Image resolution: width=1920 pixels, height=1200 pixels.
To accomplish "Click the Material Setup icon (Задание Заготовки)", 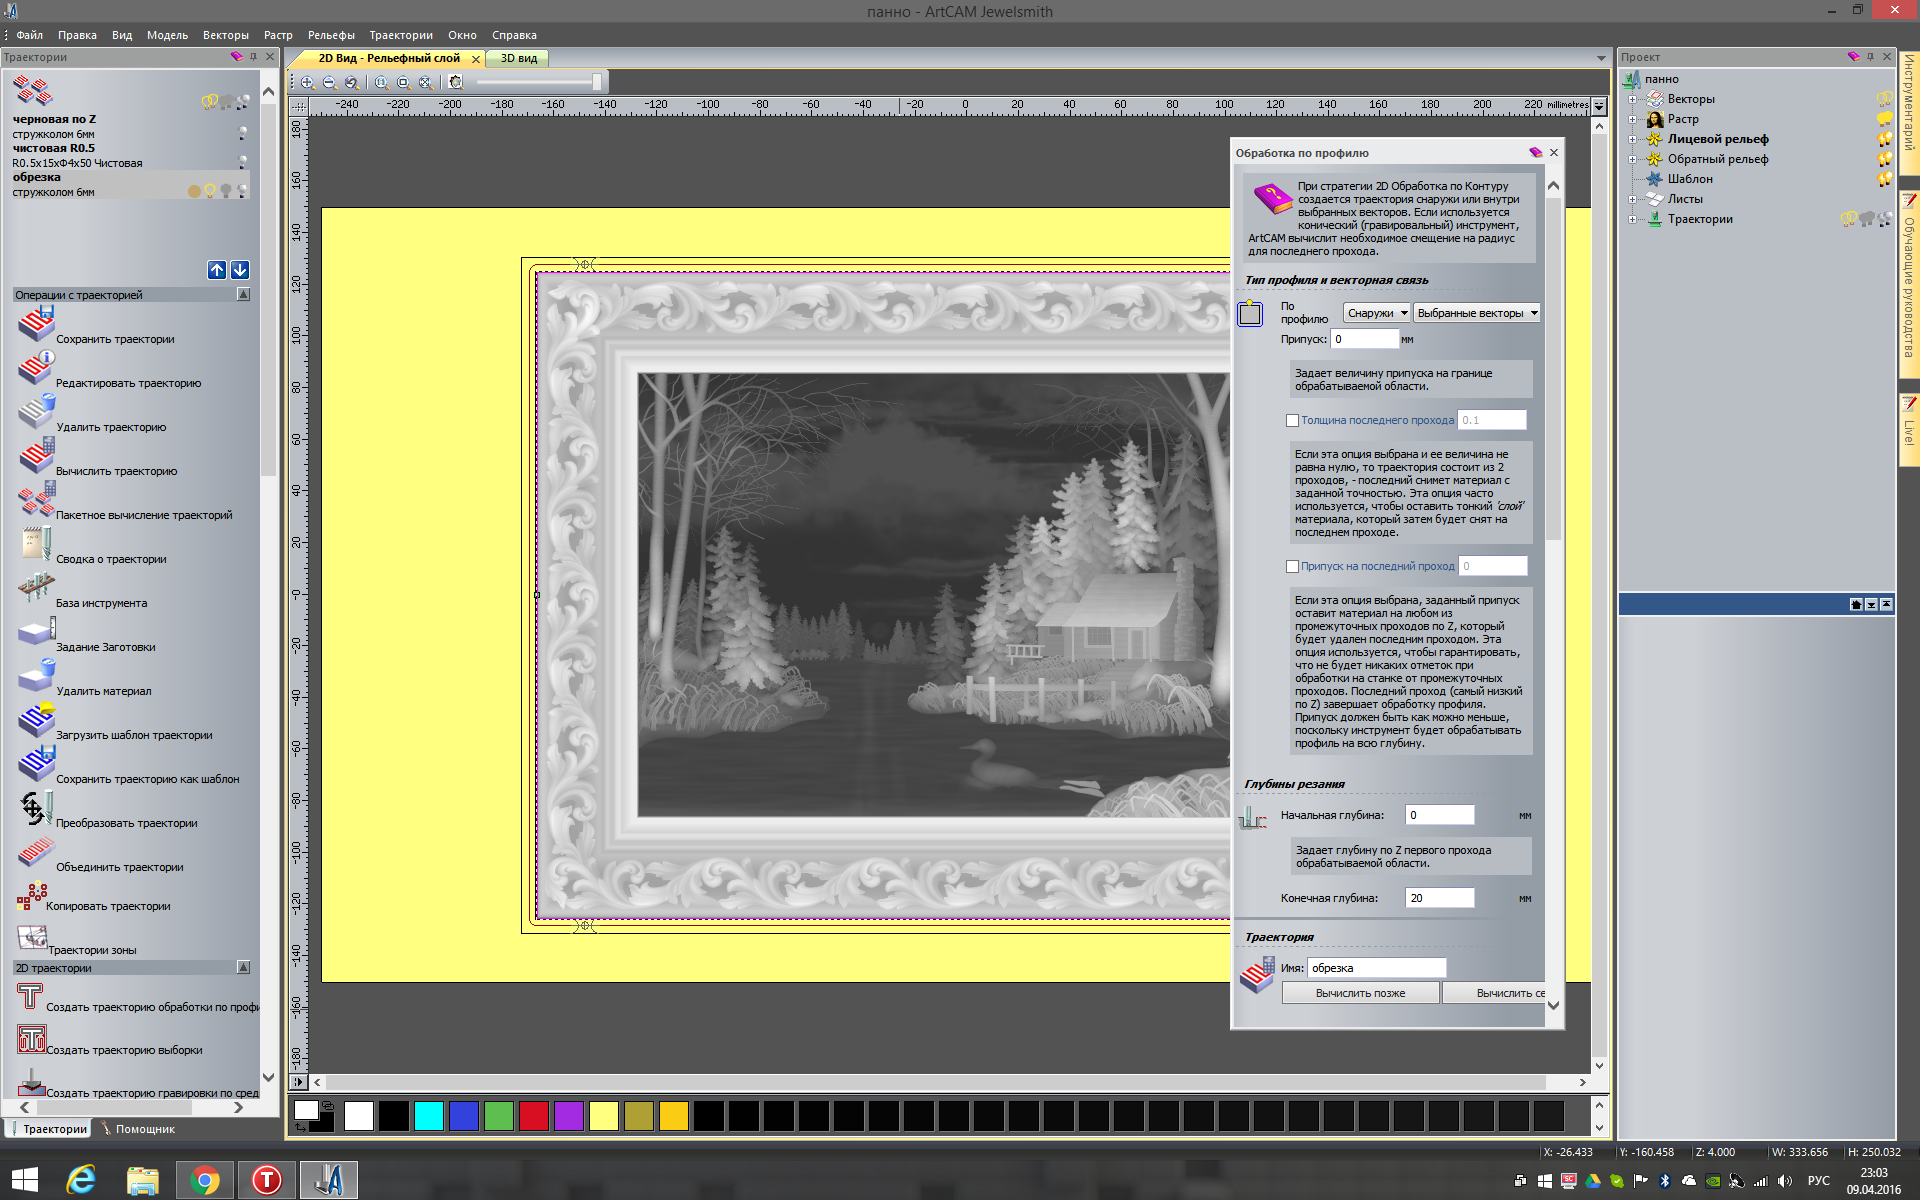I will tap(36, 632).
